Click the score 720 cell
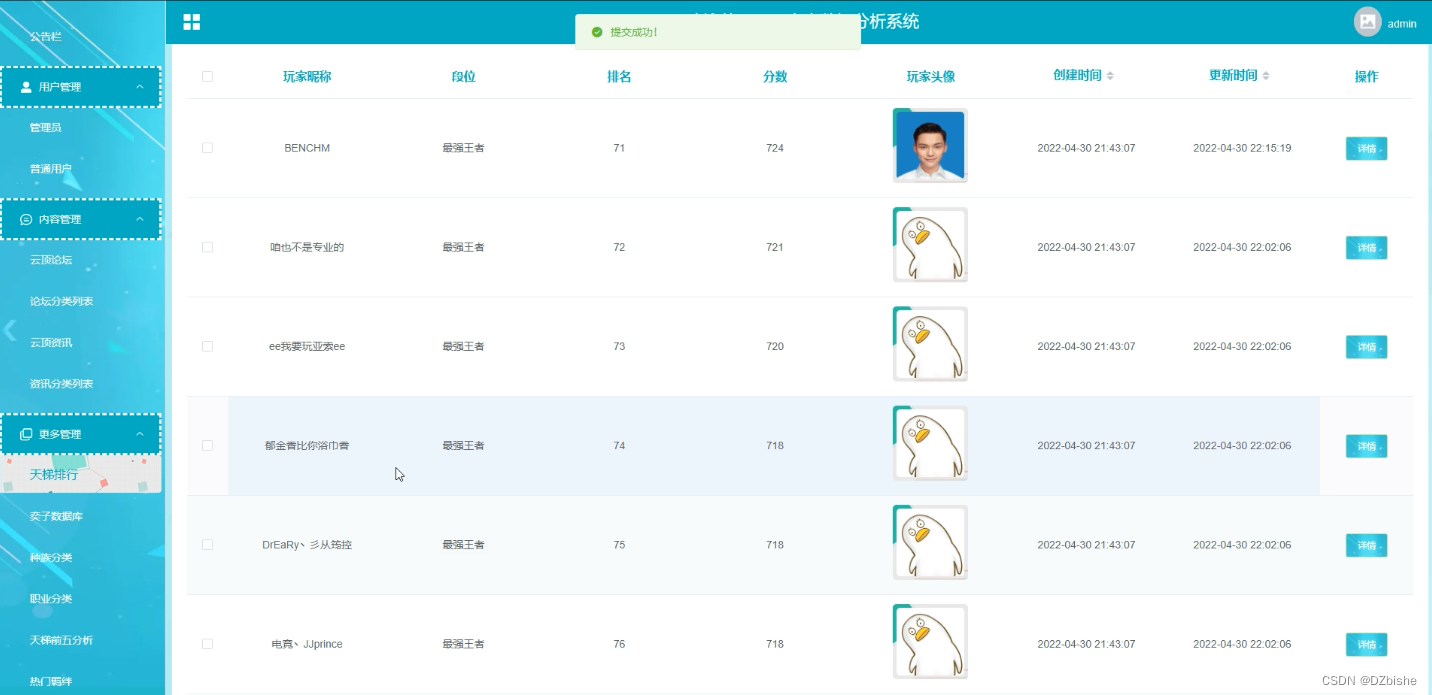1432x695 pixels. (775, 346)
